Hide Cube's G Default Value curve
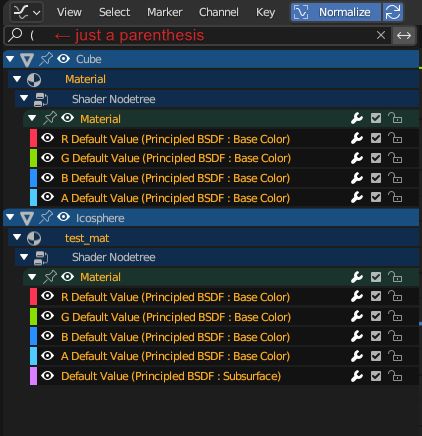Screen dimensions: 422x436 coord(47,158)
